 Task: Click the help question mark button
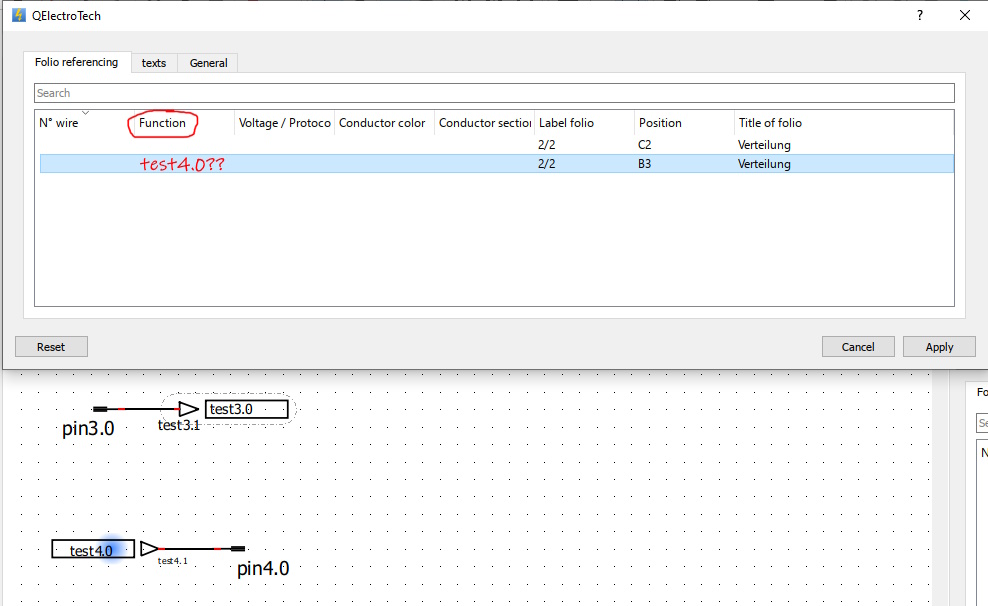coord(919,16)
